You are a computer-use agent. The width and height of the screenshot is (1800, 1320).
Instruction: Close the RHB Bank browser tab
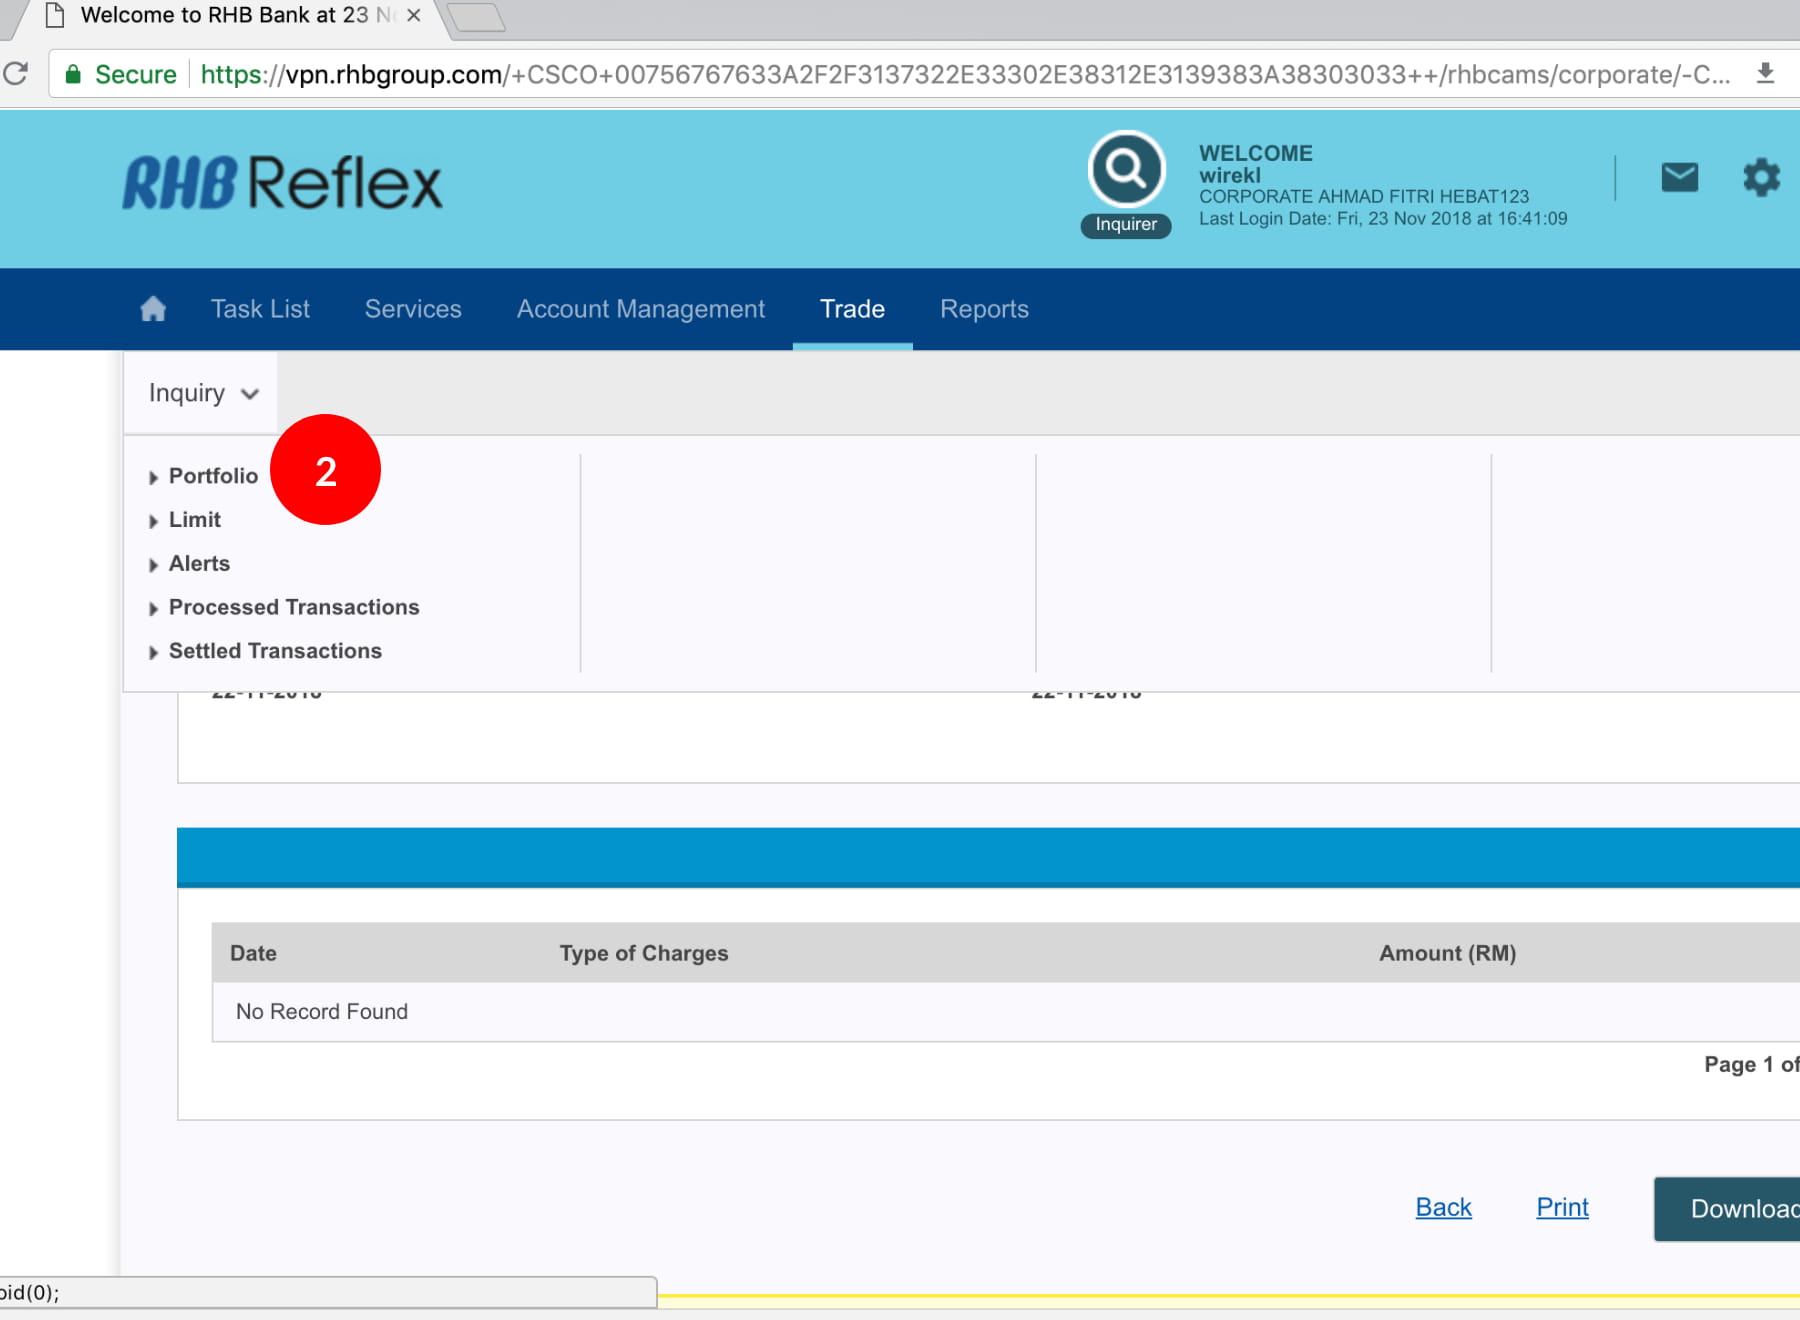click(413, 16)
